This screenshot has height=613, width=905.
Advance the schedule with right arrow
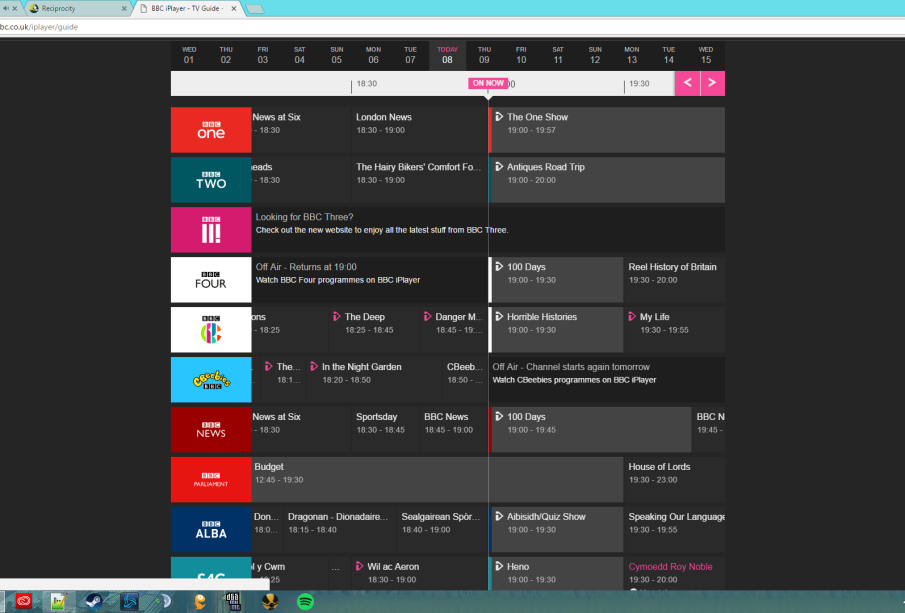[x=713, y=83]
